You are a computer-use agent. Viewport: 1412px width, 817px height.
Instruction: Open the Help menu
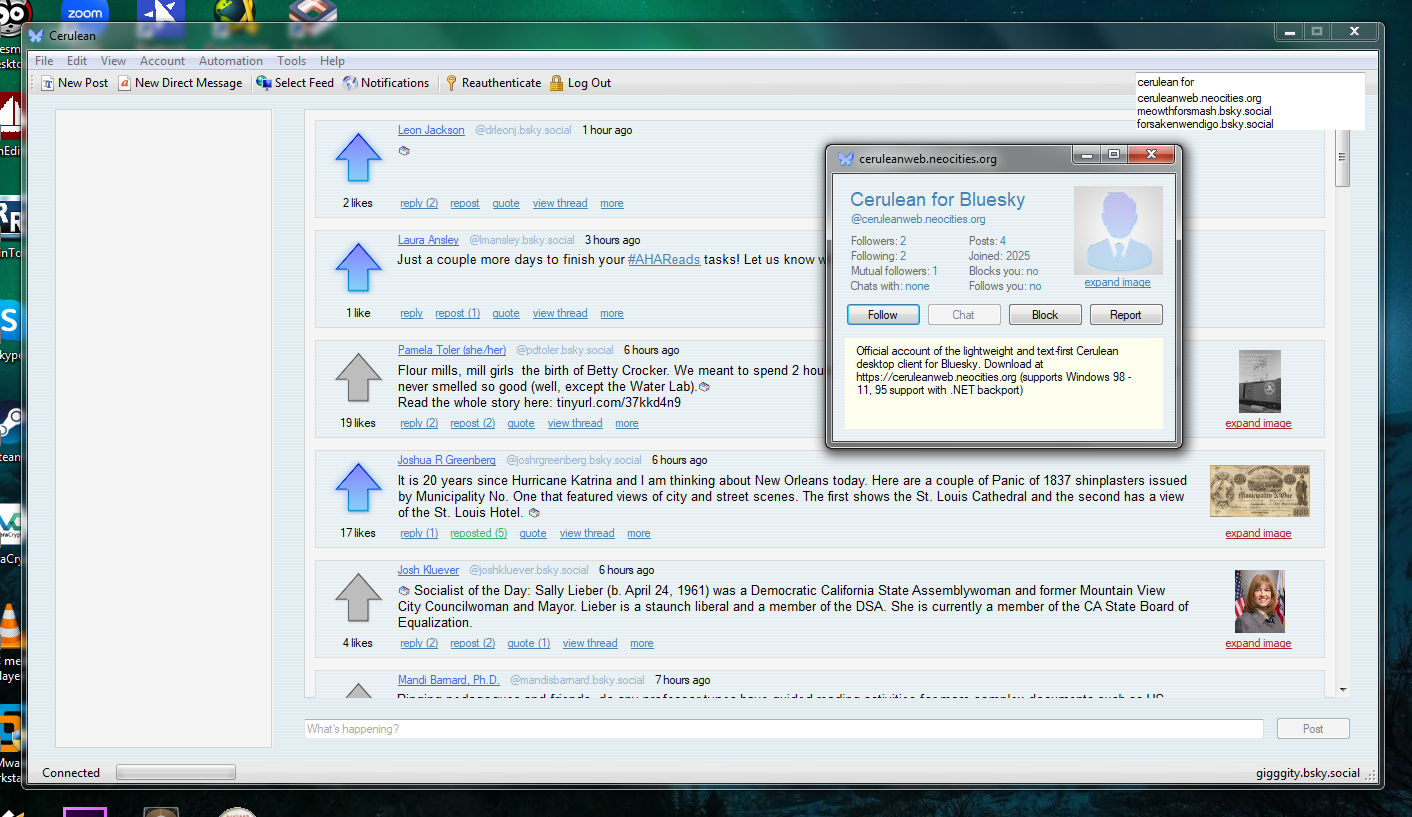(x=332, y=61)
